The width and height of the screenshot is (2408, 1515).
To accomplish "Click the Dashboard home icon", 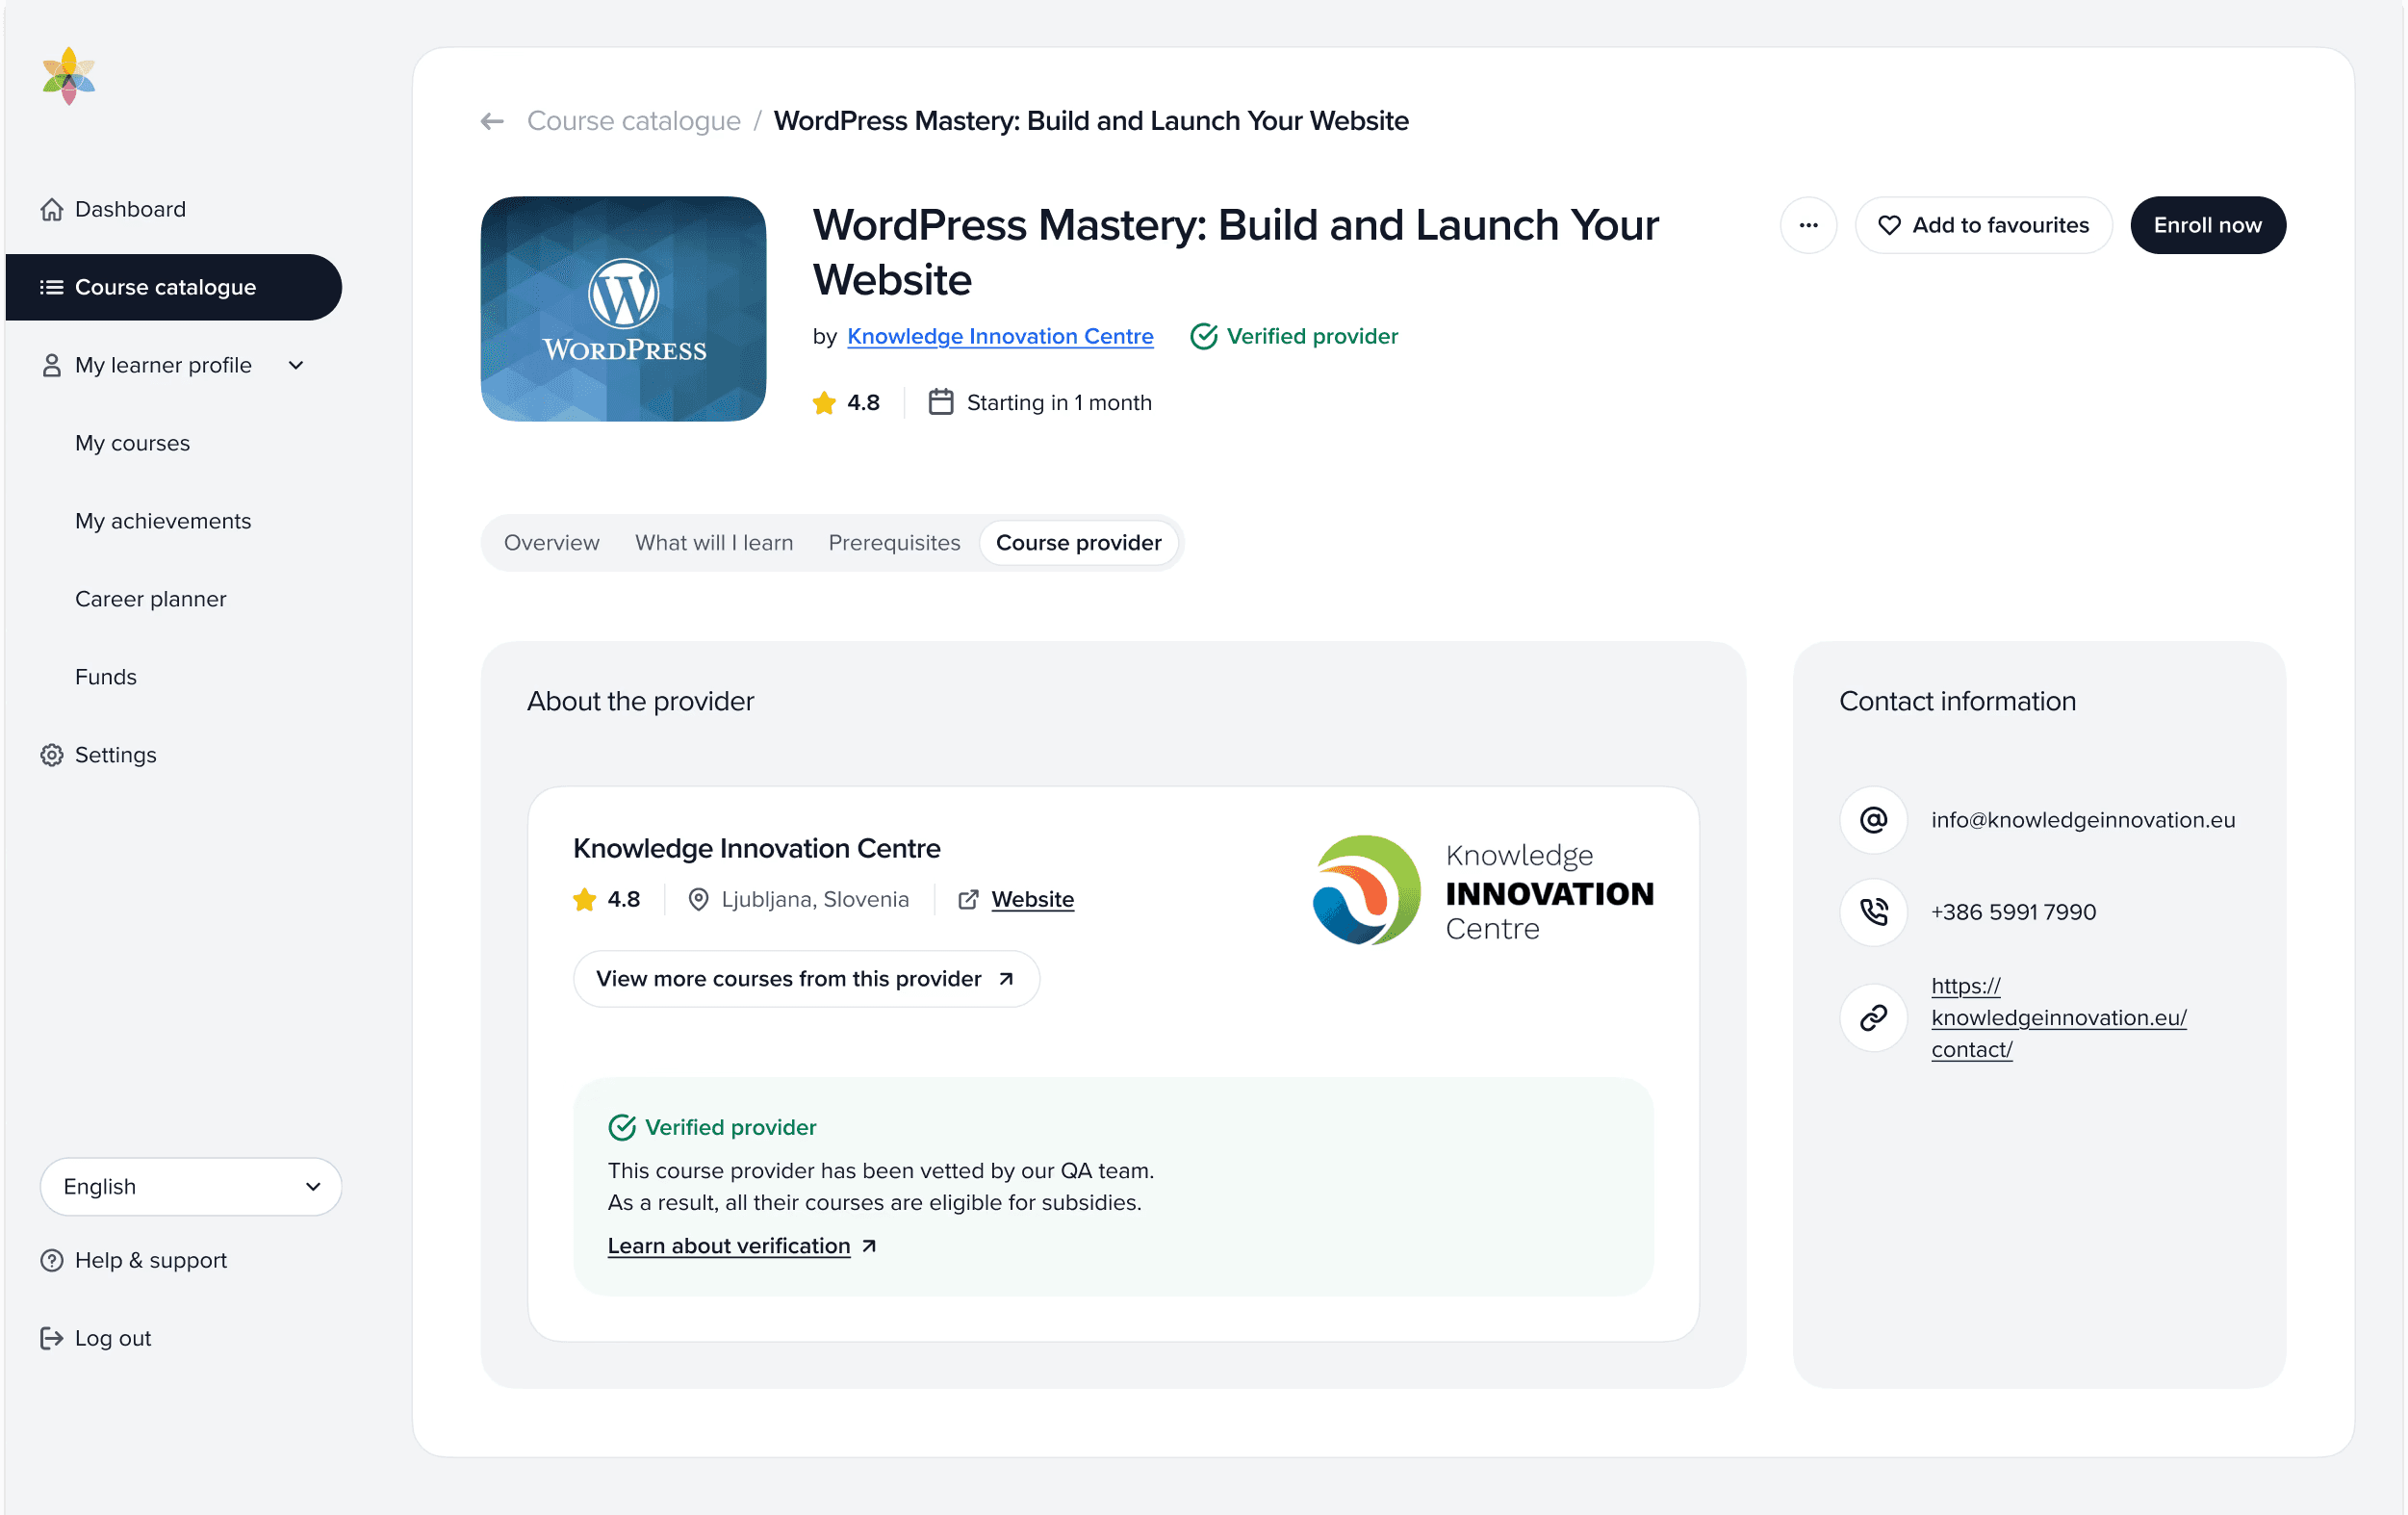I will 52,209.
